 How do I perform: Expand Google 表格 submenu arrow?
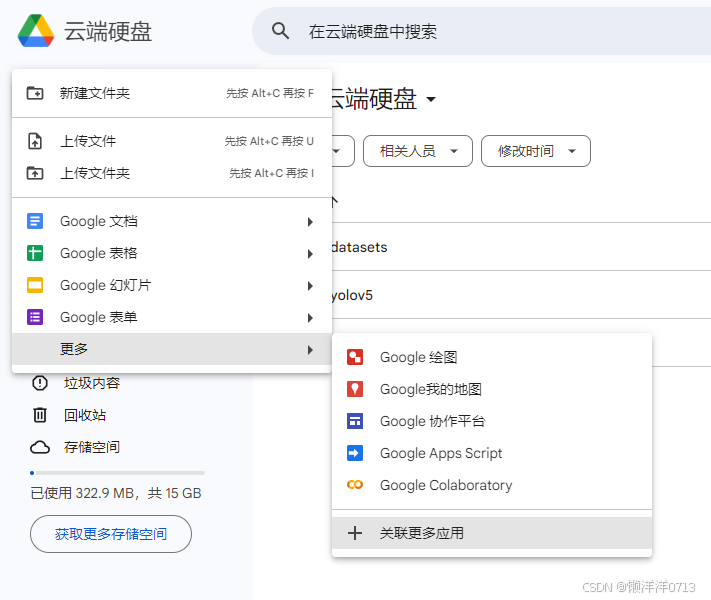click(310, 254)
